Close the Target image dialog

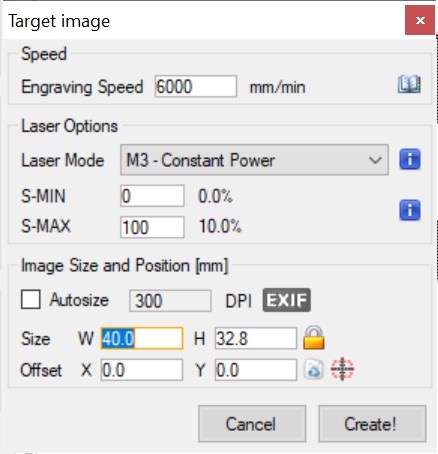pos(420,20)
